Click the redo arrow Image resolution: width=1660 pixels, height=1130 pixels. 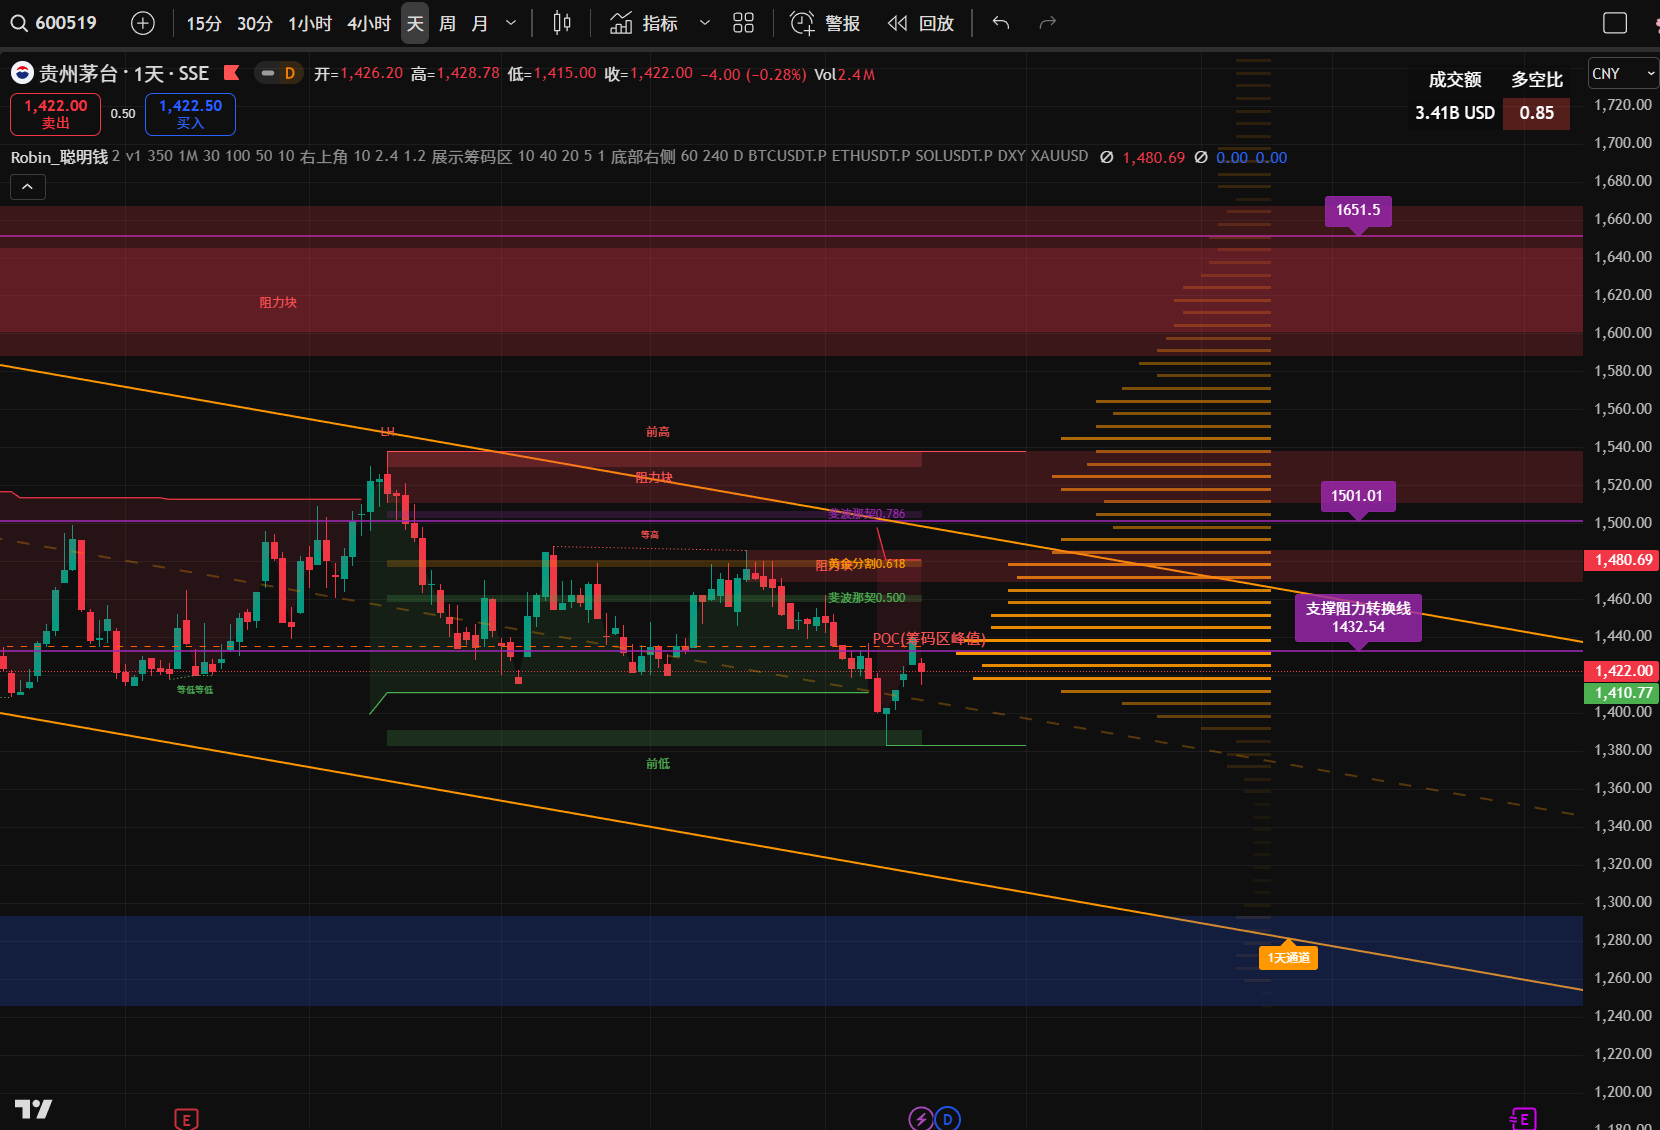tap(1047, 23)
